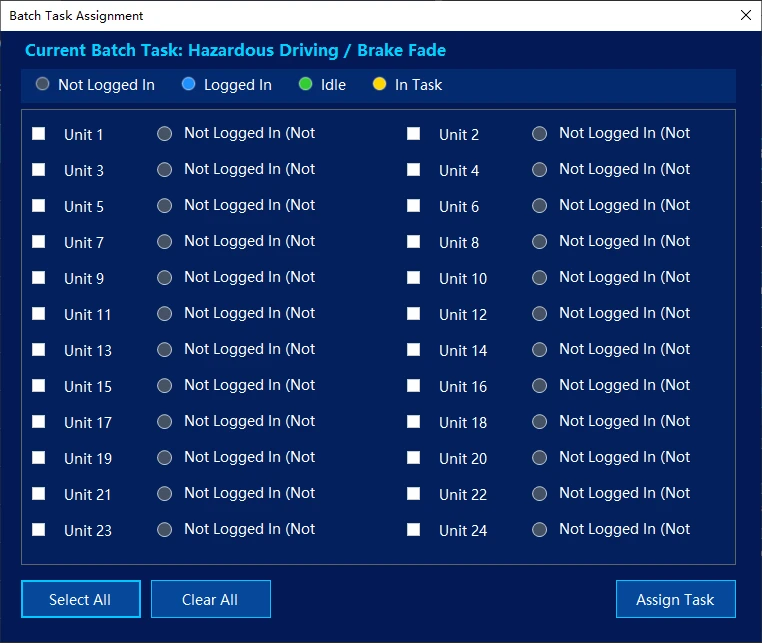Check the Unit 12 checkbox
The height and width of the screenshot is (643, 762).
click(414, 313)
